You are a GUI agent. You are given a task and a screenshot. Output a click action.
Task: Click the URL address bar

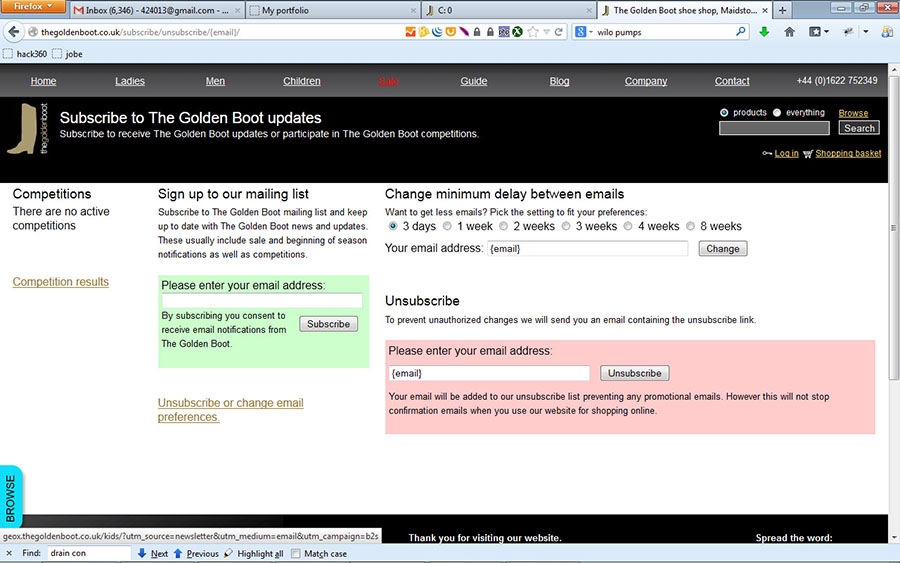[x=218, y=32]
